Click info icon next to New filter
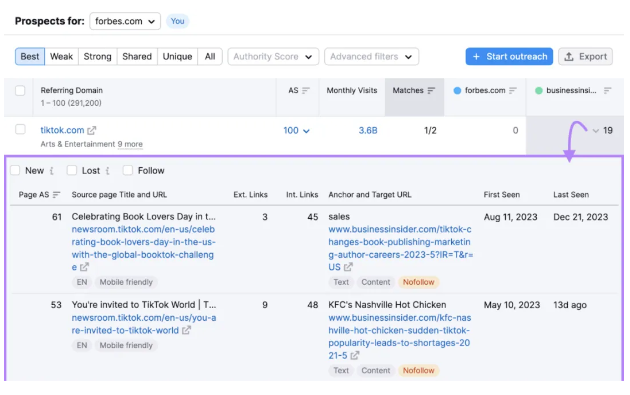 pos(51,171)
